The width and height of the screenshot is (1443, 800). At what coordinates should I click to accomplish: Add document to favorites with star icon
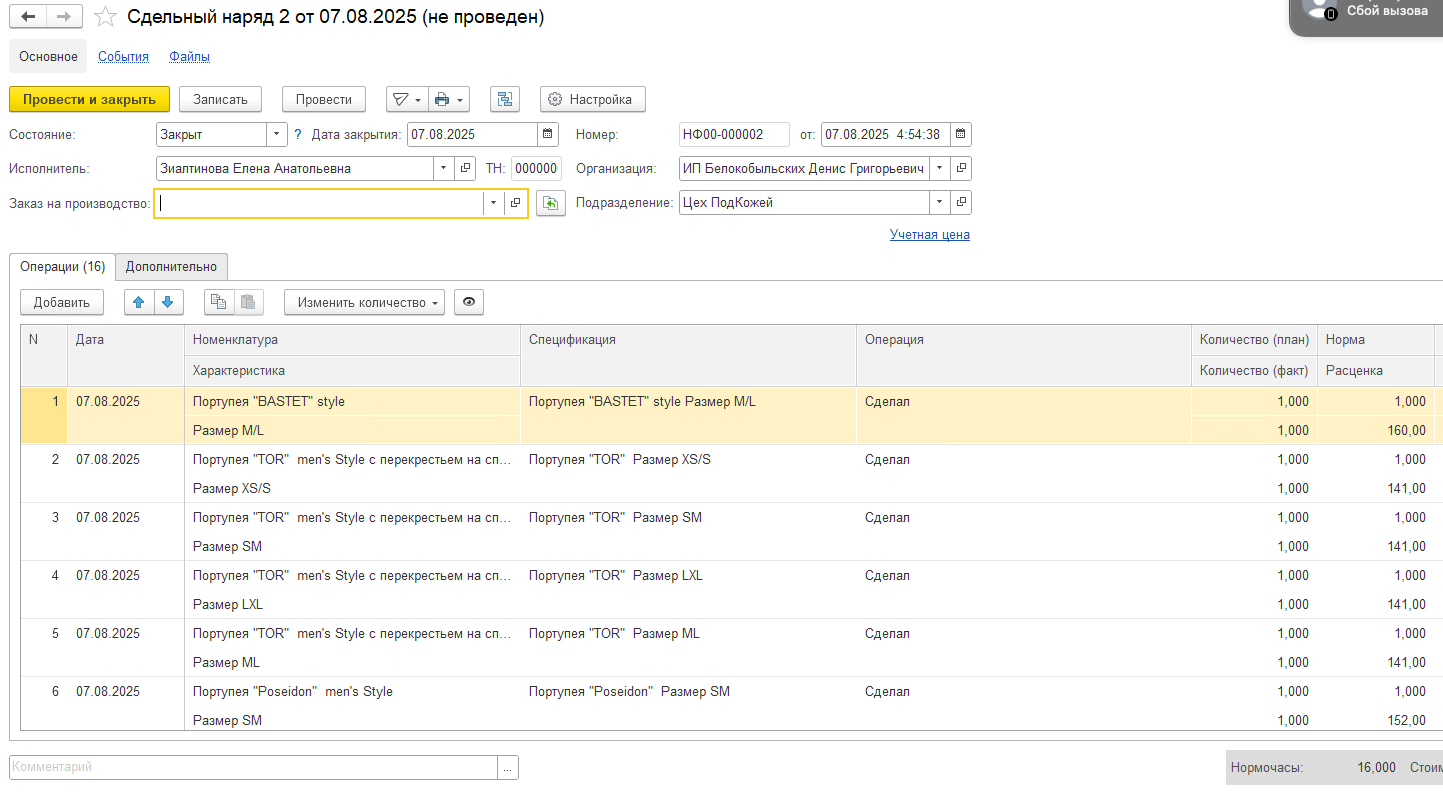pos(104,17)
